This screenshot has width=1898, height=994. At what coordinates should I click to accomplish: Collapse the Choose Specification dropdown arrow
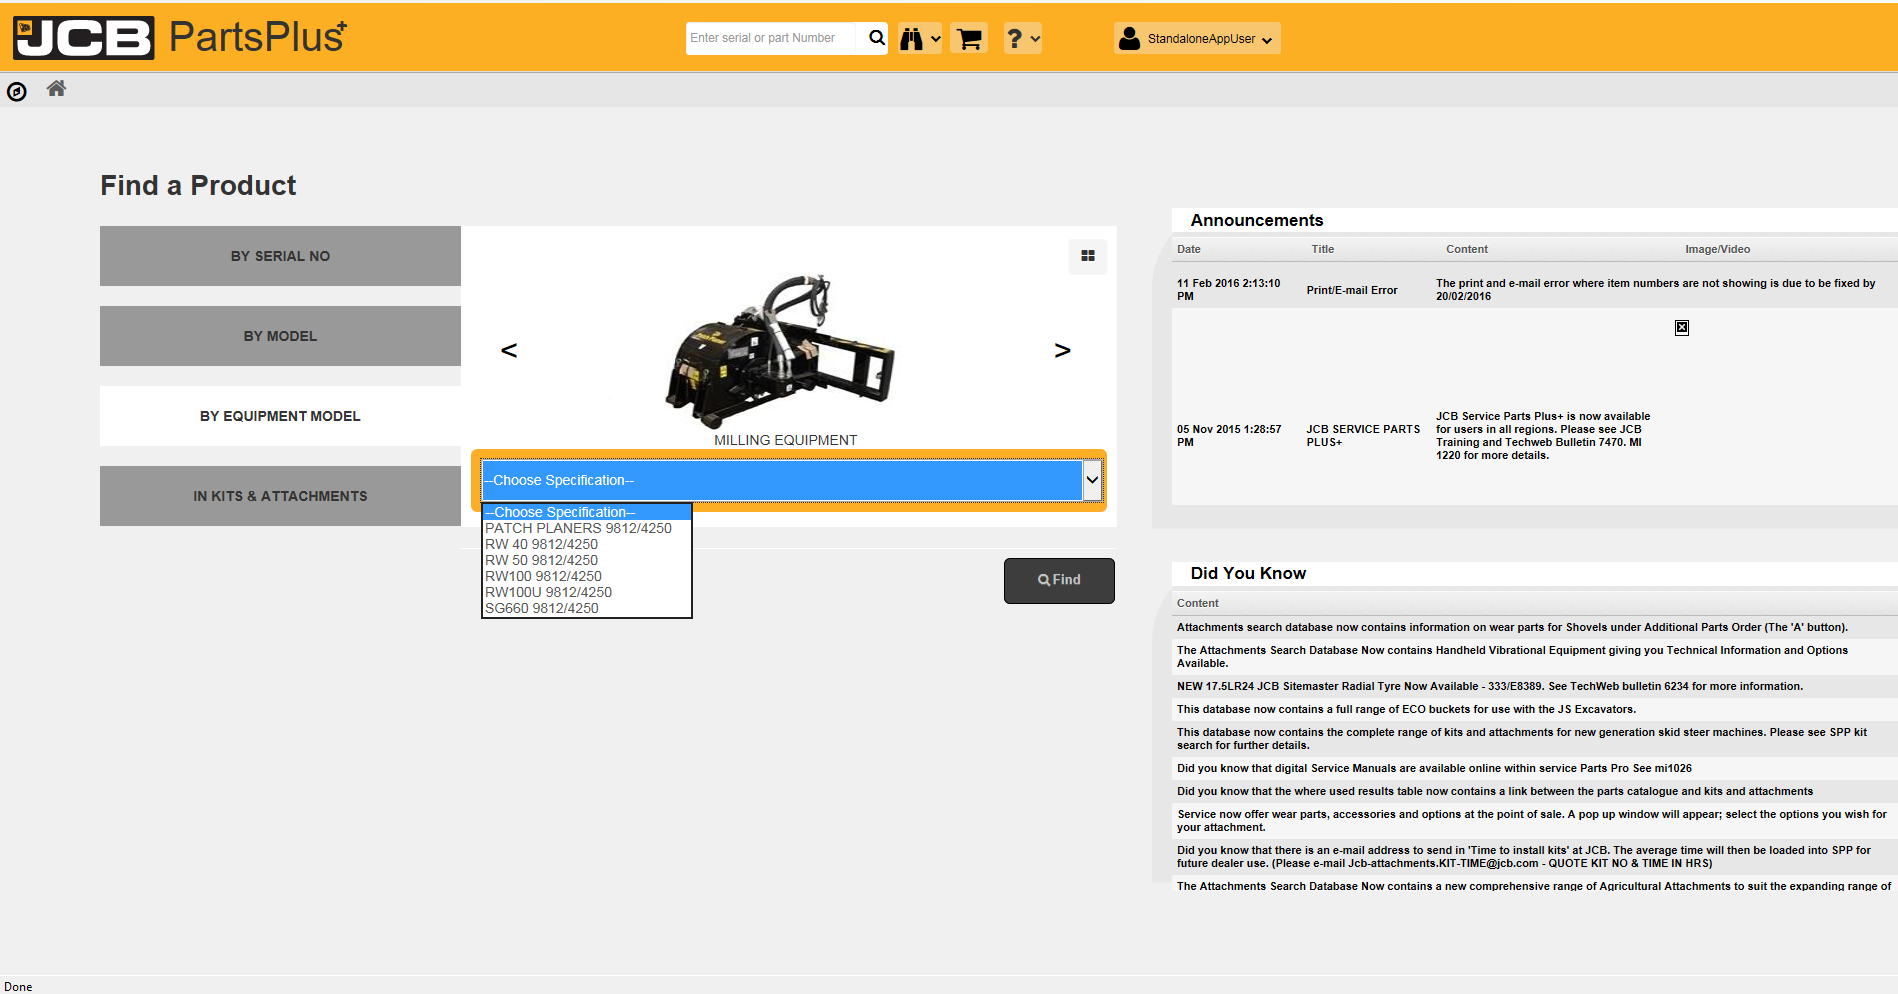tap(1092, 480)
